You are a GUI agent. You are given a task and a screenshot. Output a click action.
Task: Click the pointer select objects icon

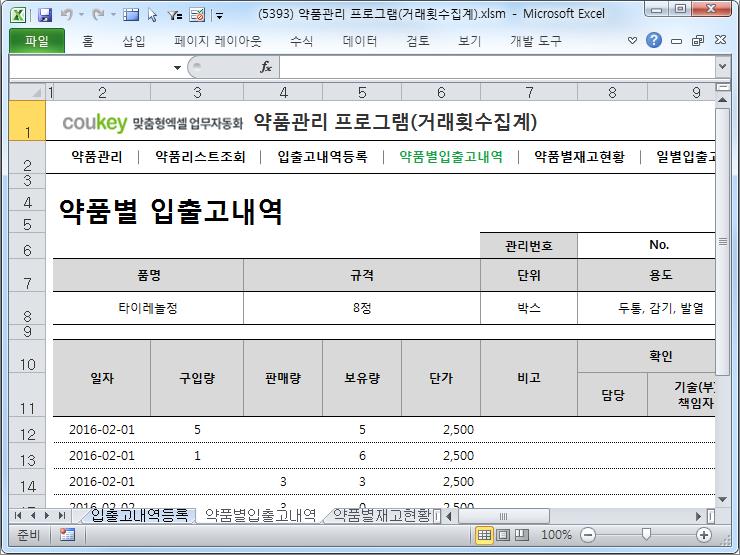(x=152, y=15)
